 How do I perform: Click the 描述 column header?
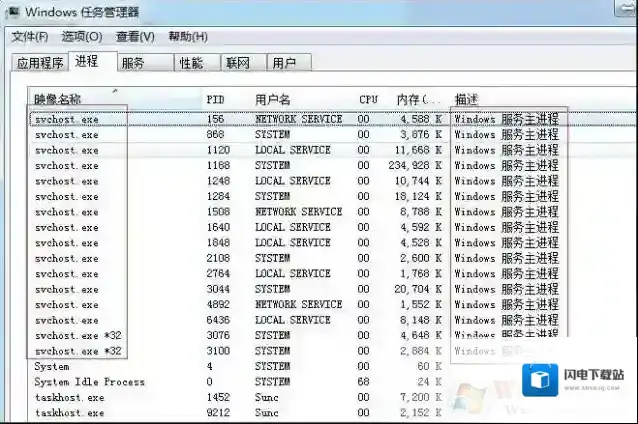click(x=467, y=100)
